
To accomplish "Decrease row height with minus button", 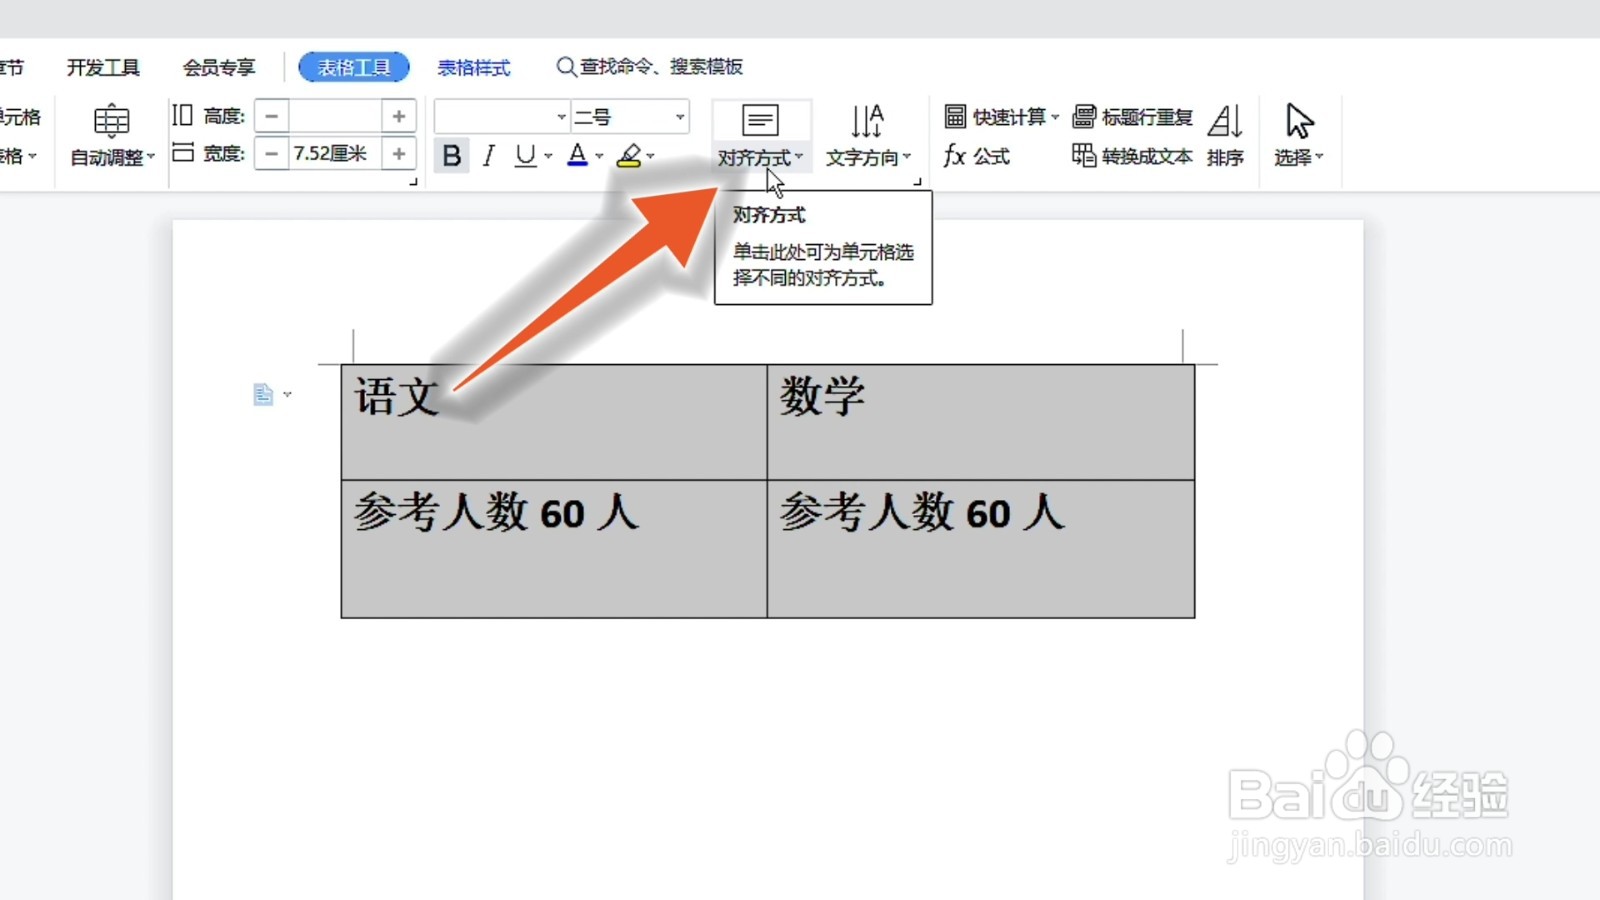I will (271, 116).
